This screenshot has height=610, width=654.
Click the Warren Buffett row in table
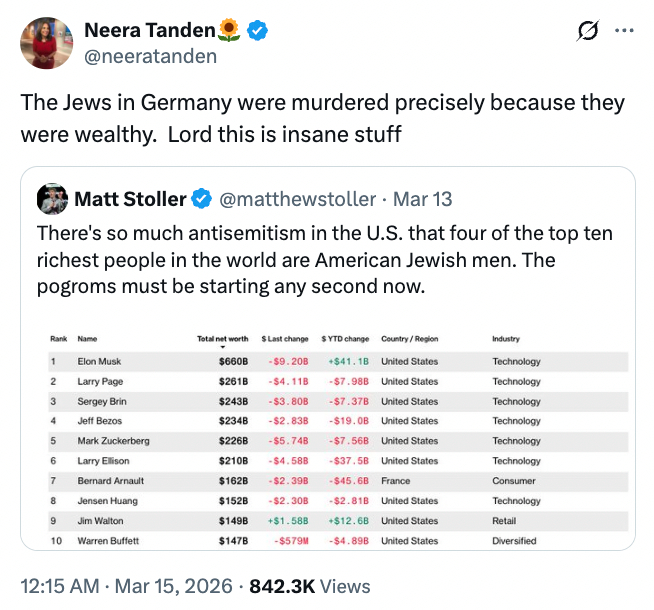pyautogui.click(x=328, y=541)
